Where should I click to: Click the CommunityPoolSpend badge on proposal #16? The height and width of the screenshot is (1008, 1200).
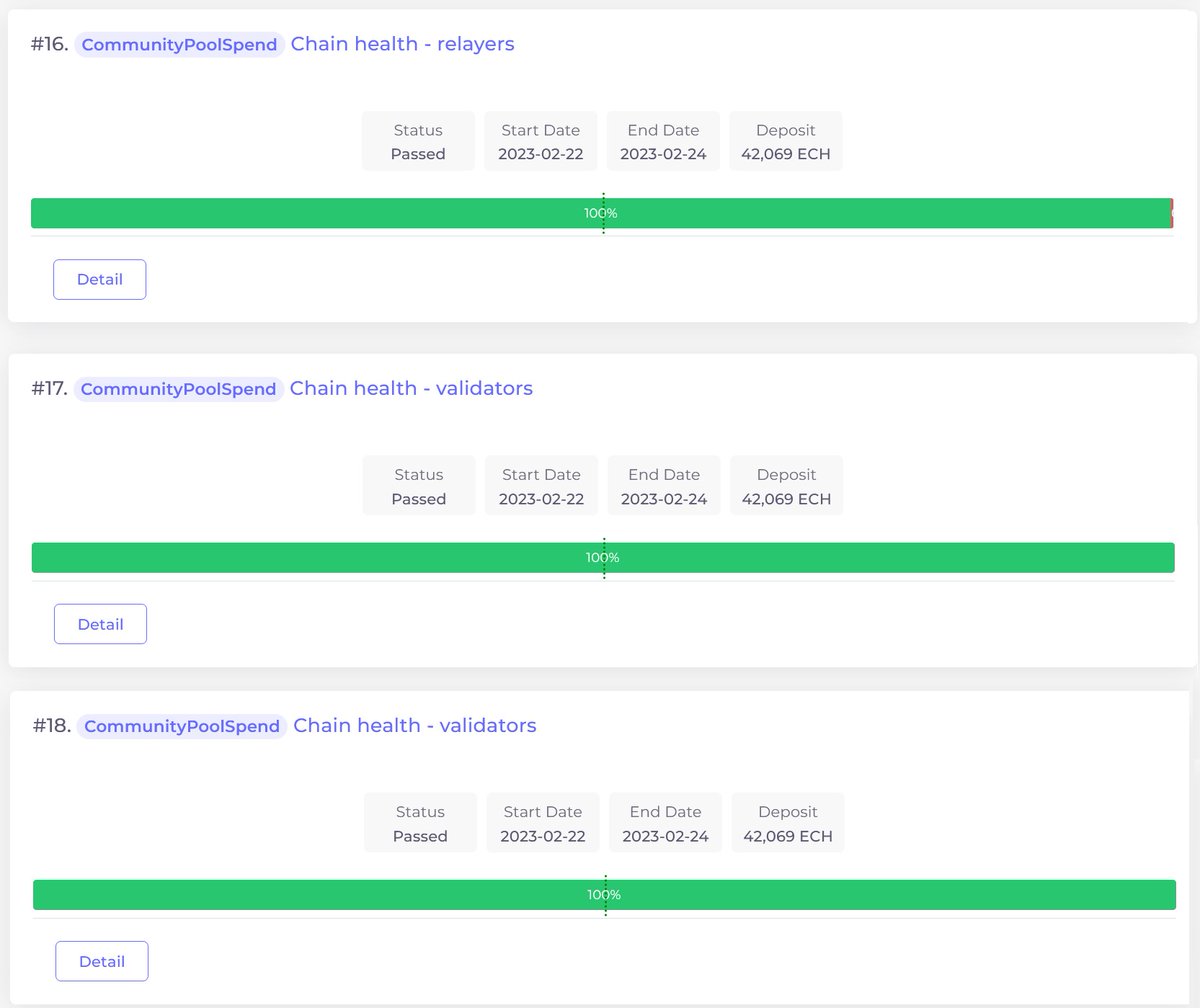tap(178, 44)
